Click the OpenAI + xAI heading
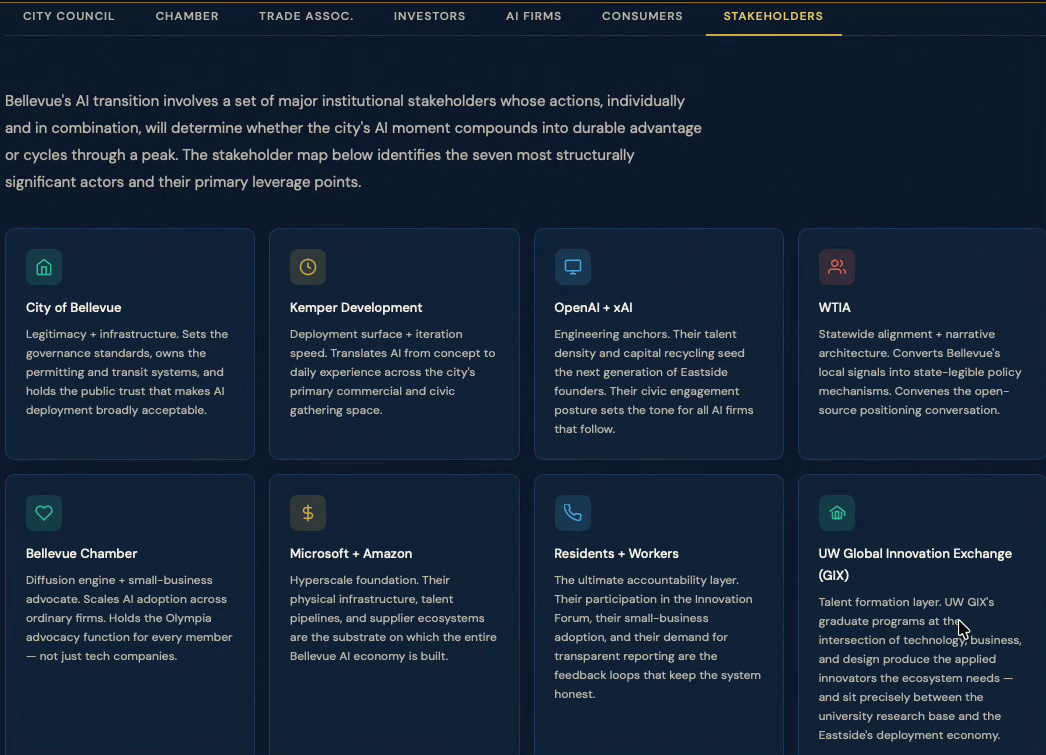The width and height of the screenshot is (1046, 755). coord(593,307)
